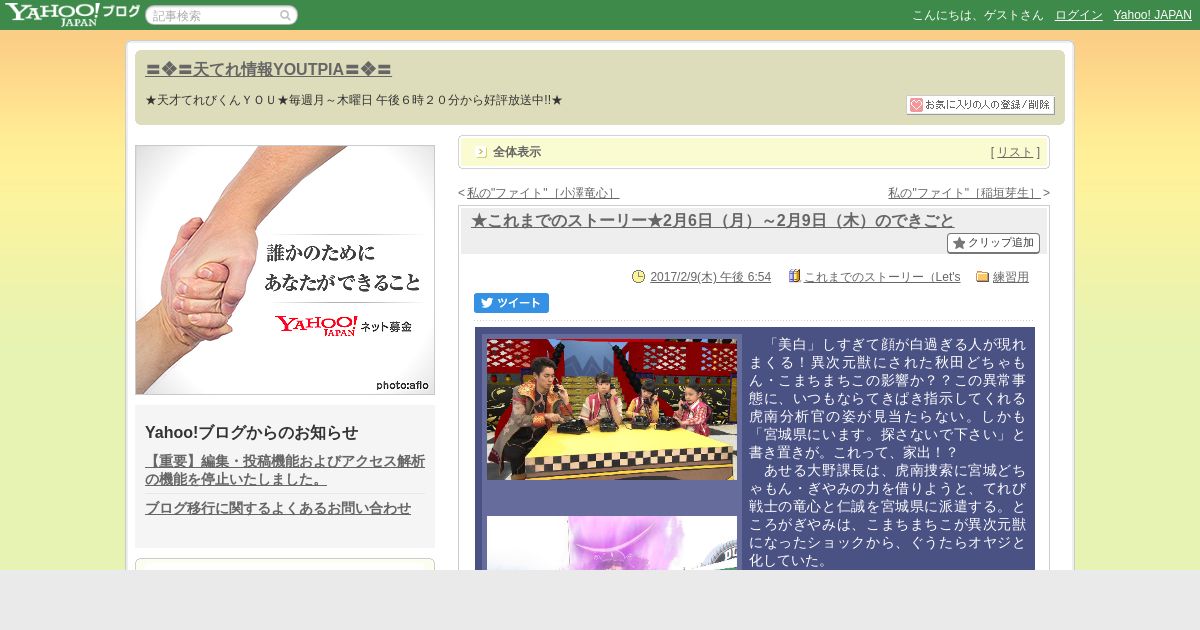
Task: Open the date link 2017/2/9(木) 午後 6:54
Action: click(710, 277)
